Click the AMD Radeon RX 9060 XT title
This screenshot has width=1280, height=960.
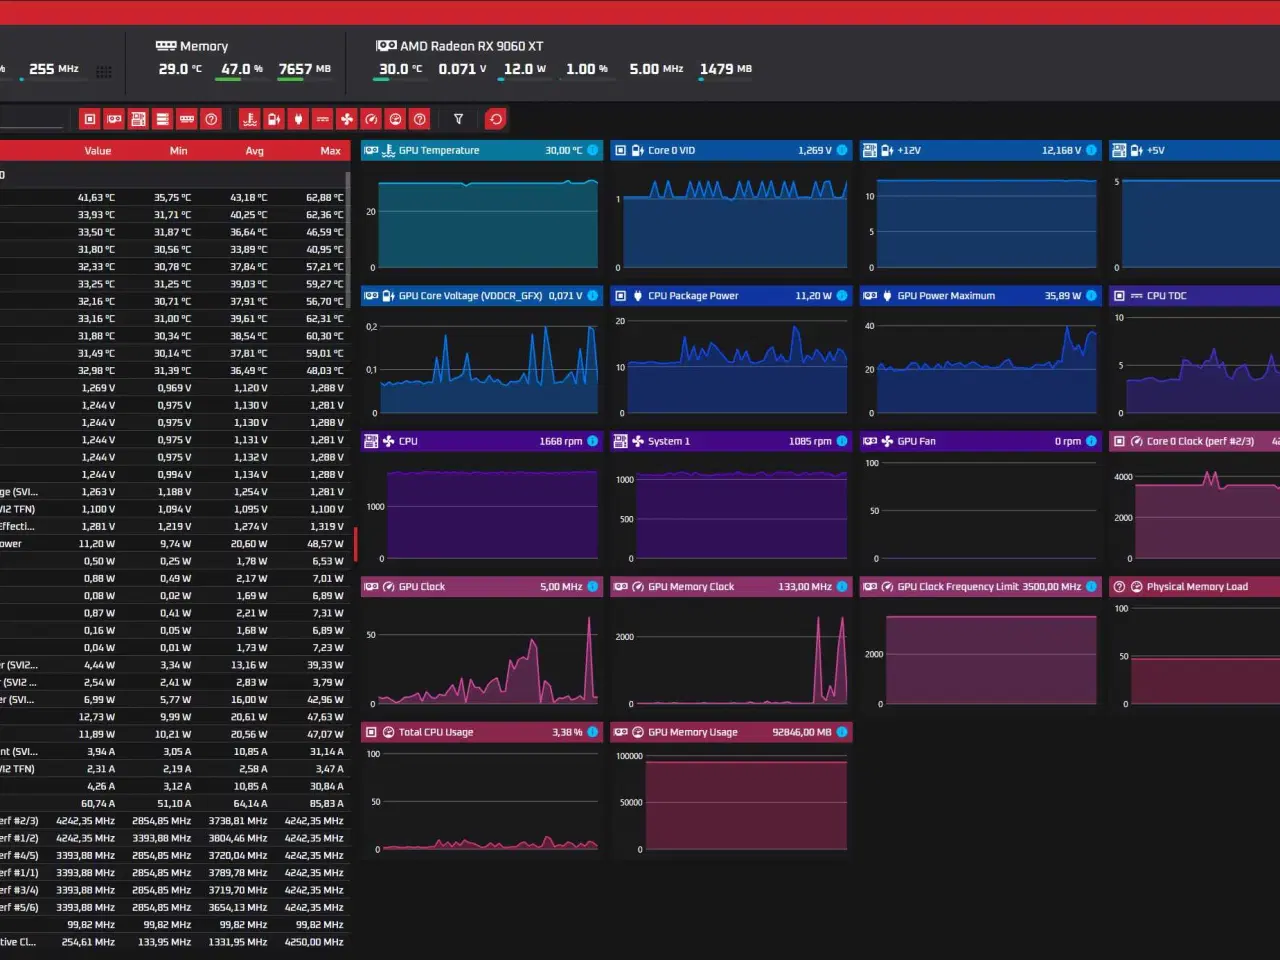click(472, 46)
